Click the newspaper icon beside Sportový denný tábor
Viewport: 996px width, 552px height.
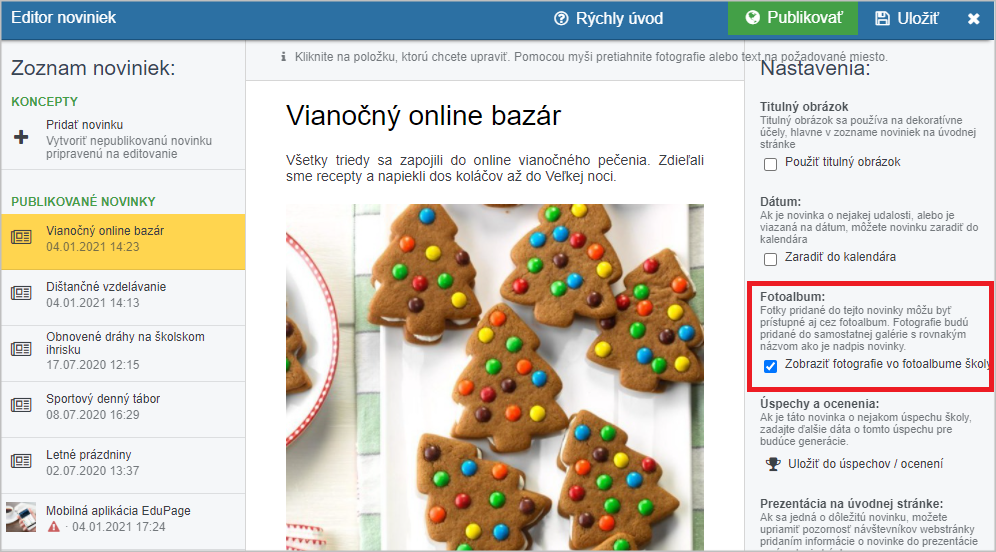21,405
